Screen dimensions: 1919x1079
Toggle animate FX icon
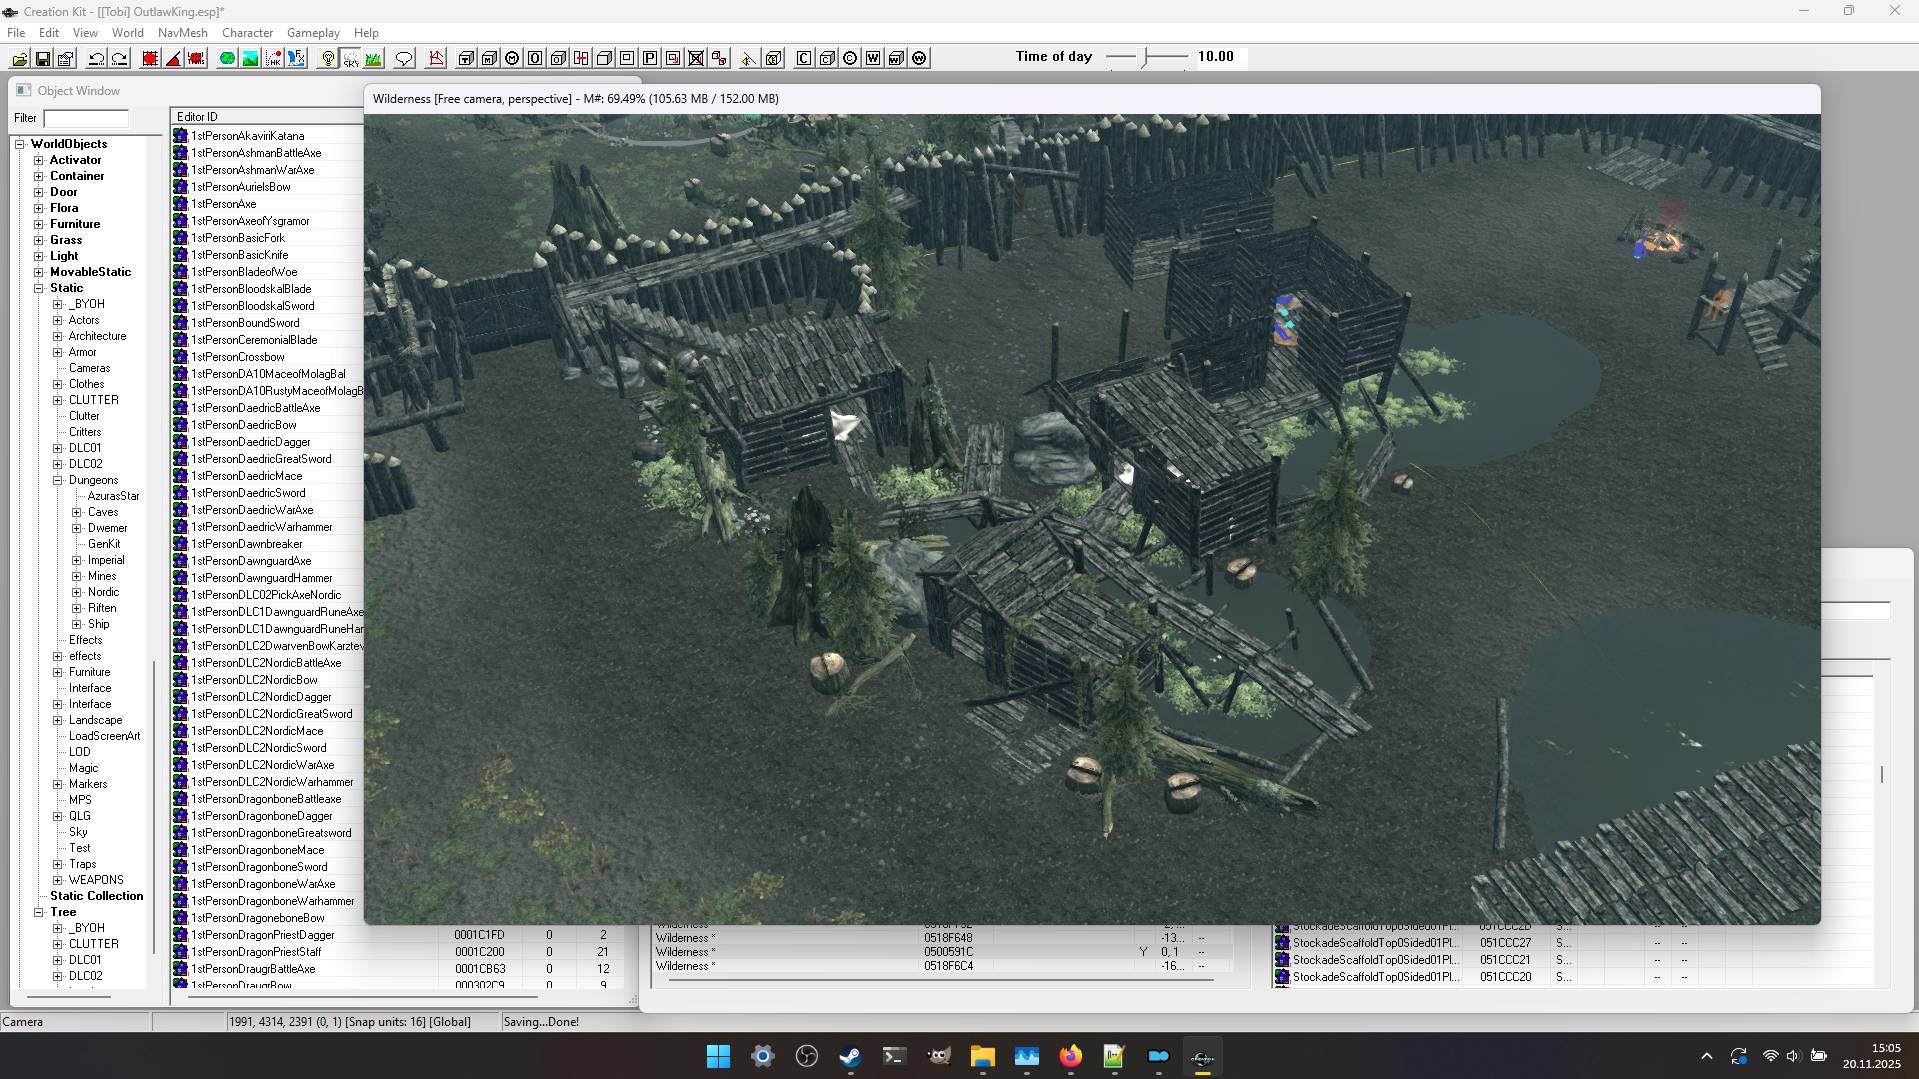pos(296,59)
